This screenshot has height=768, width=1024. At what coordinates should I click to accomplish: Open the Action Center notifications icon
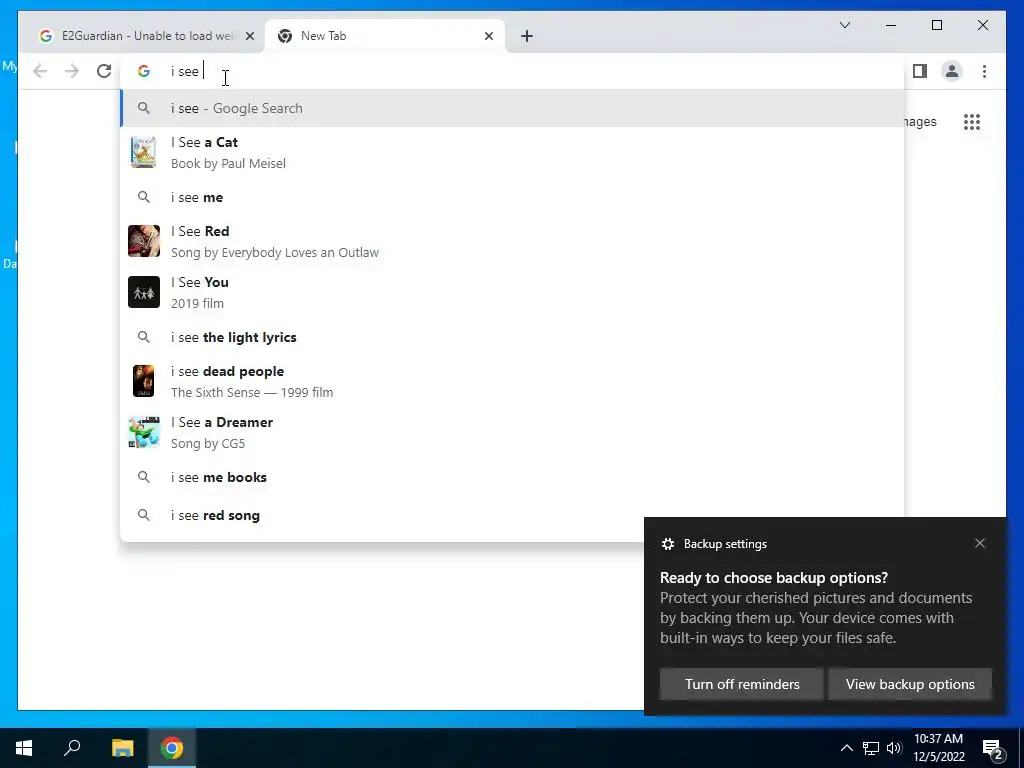tap(993, 749)
